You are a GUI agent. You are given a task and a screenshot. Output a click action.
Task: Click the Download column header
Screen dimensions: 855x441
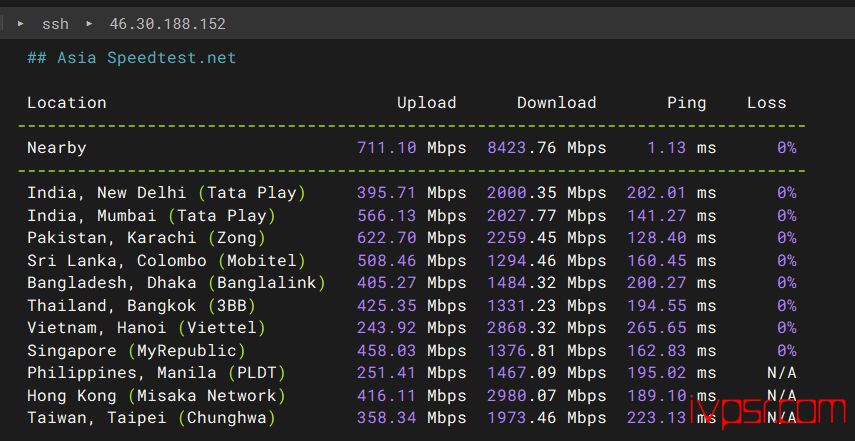(556, 102)
